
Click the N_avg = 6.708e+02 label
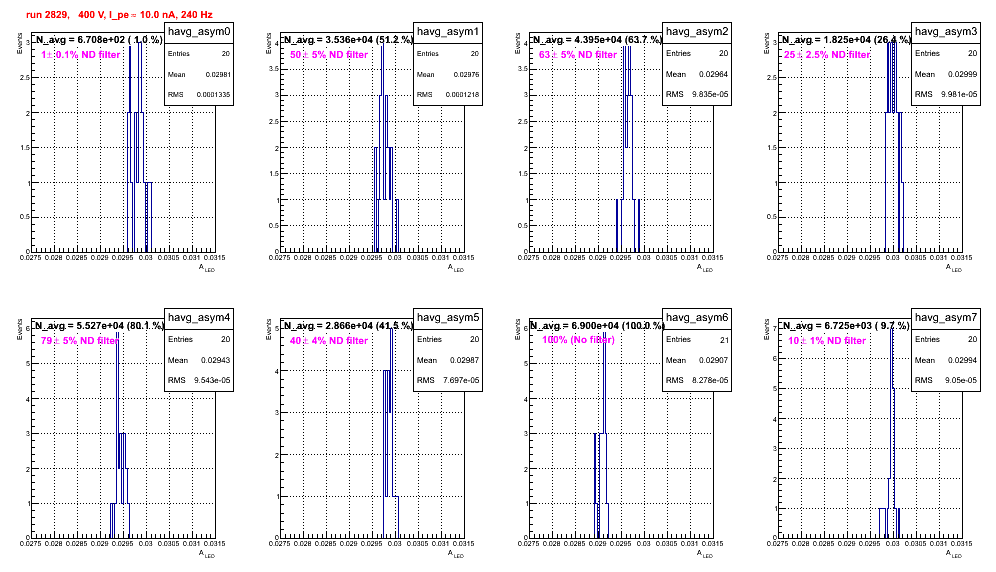tap(99, 40)
